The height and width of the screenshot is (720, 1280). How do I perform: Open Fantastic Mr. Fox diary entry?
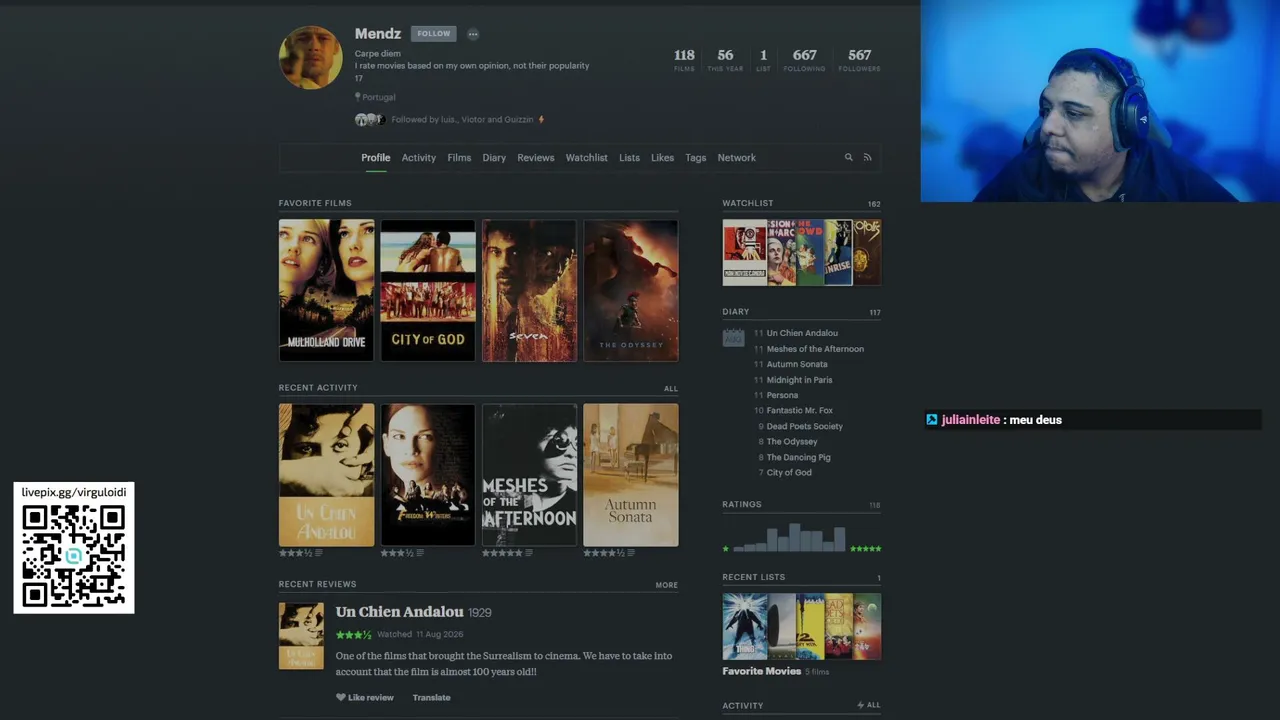(x=799, y=410)
